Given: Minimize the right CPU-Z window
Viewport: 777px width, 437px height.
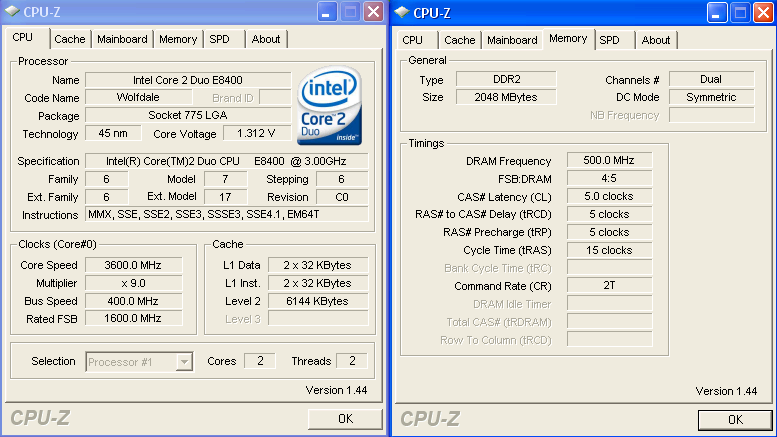Looking at the screenshot, I should [x=717, y=13].
